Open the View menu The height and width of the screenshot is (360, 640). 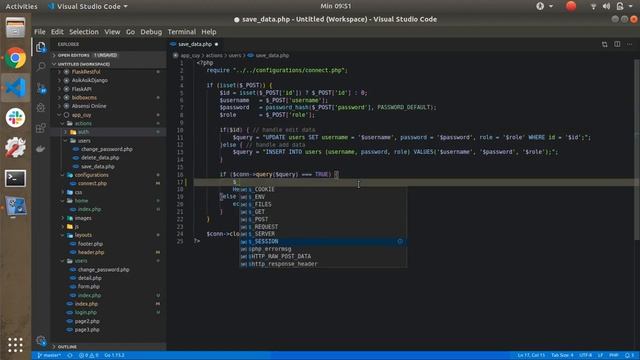112,32
